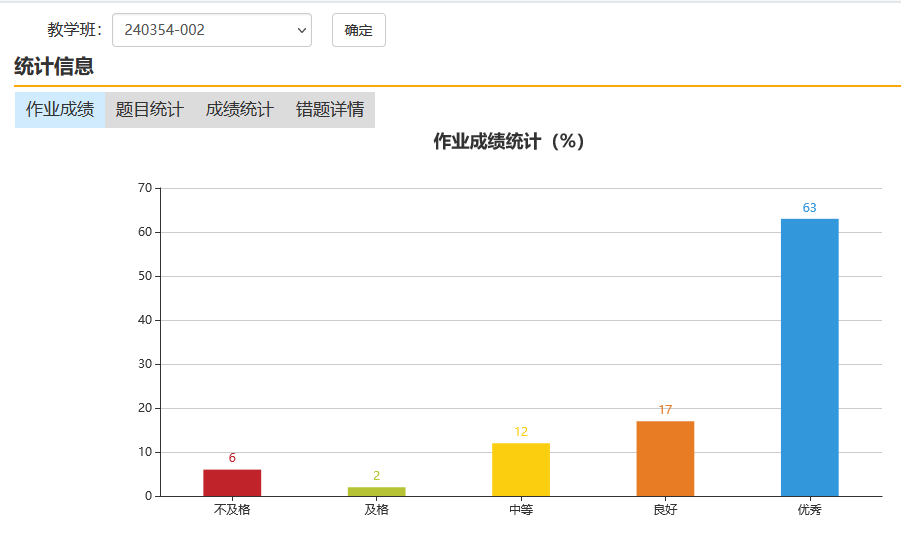The width and height of the screenshot is (901, 543).
Task: Click the 12 value label above 中等
Action: tap(521, 432)
